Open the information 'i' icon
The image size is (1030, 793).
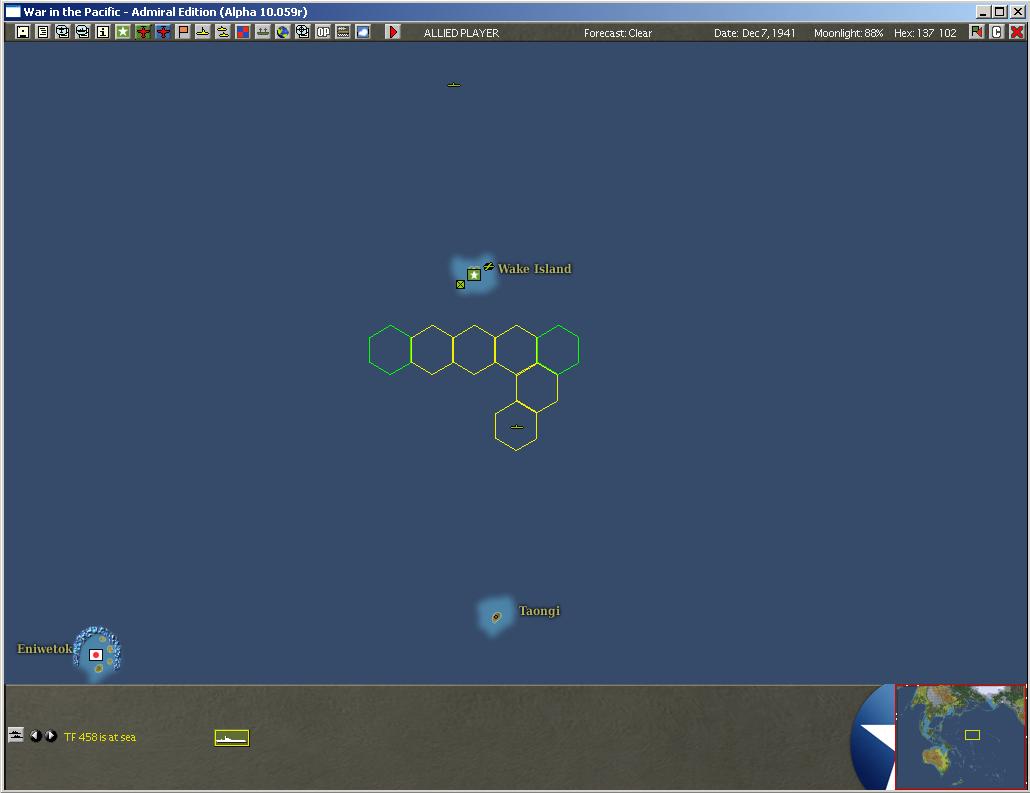(x=102, y=32)
